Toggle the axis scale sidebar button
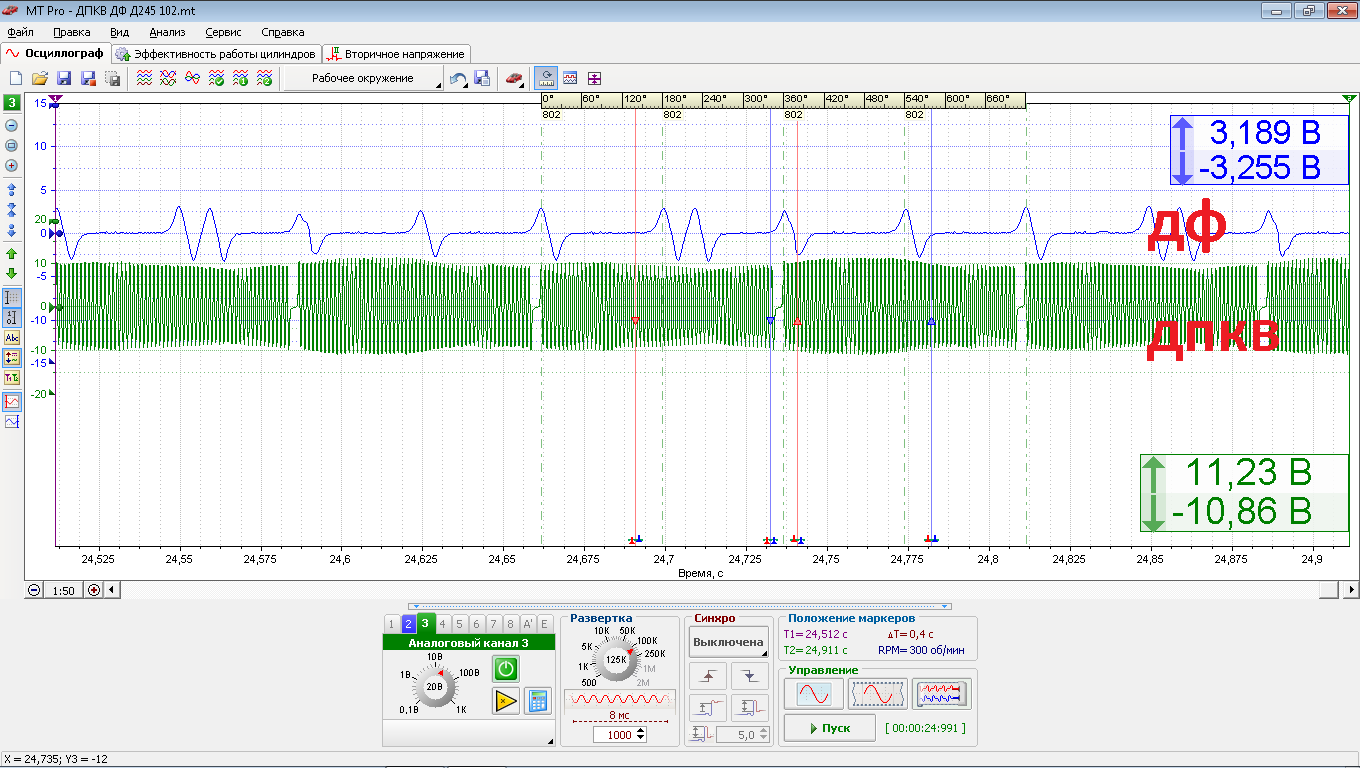This screenshot has height=768, width=1360. [x=12, y=318]
